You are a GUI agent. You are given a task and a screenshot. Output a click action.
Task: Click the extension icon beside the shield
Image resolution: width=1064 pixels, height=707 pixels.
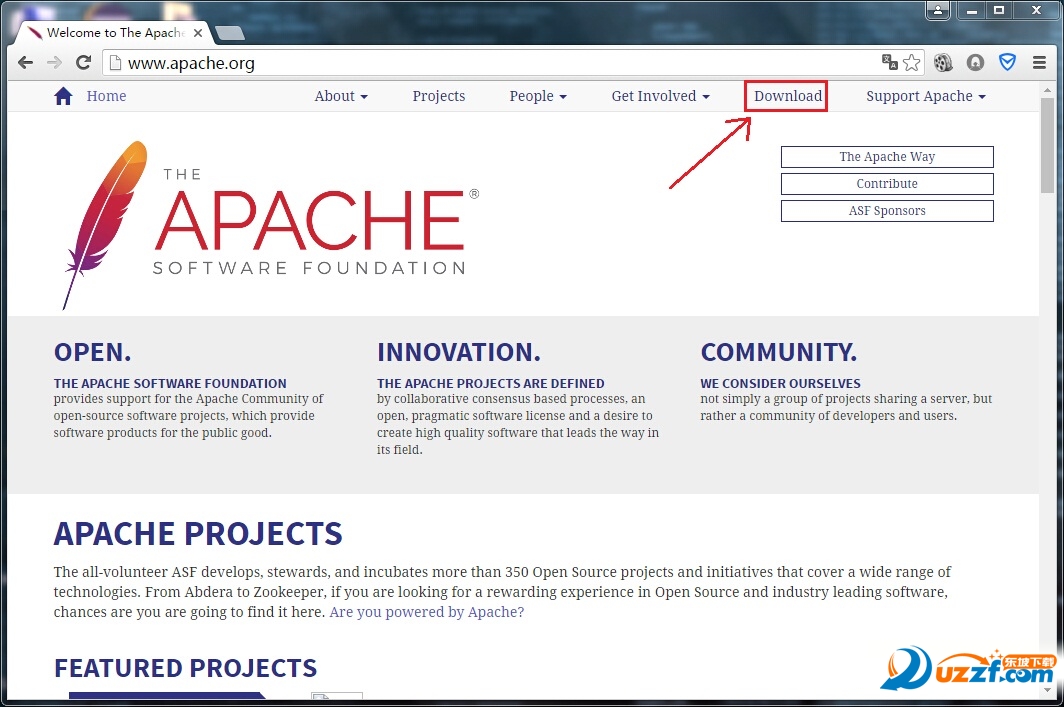tap(975, 62)
